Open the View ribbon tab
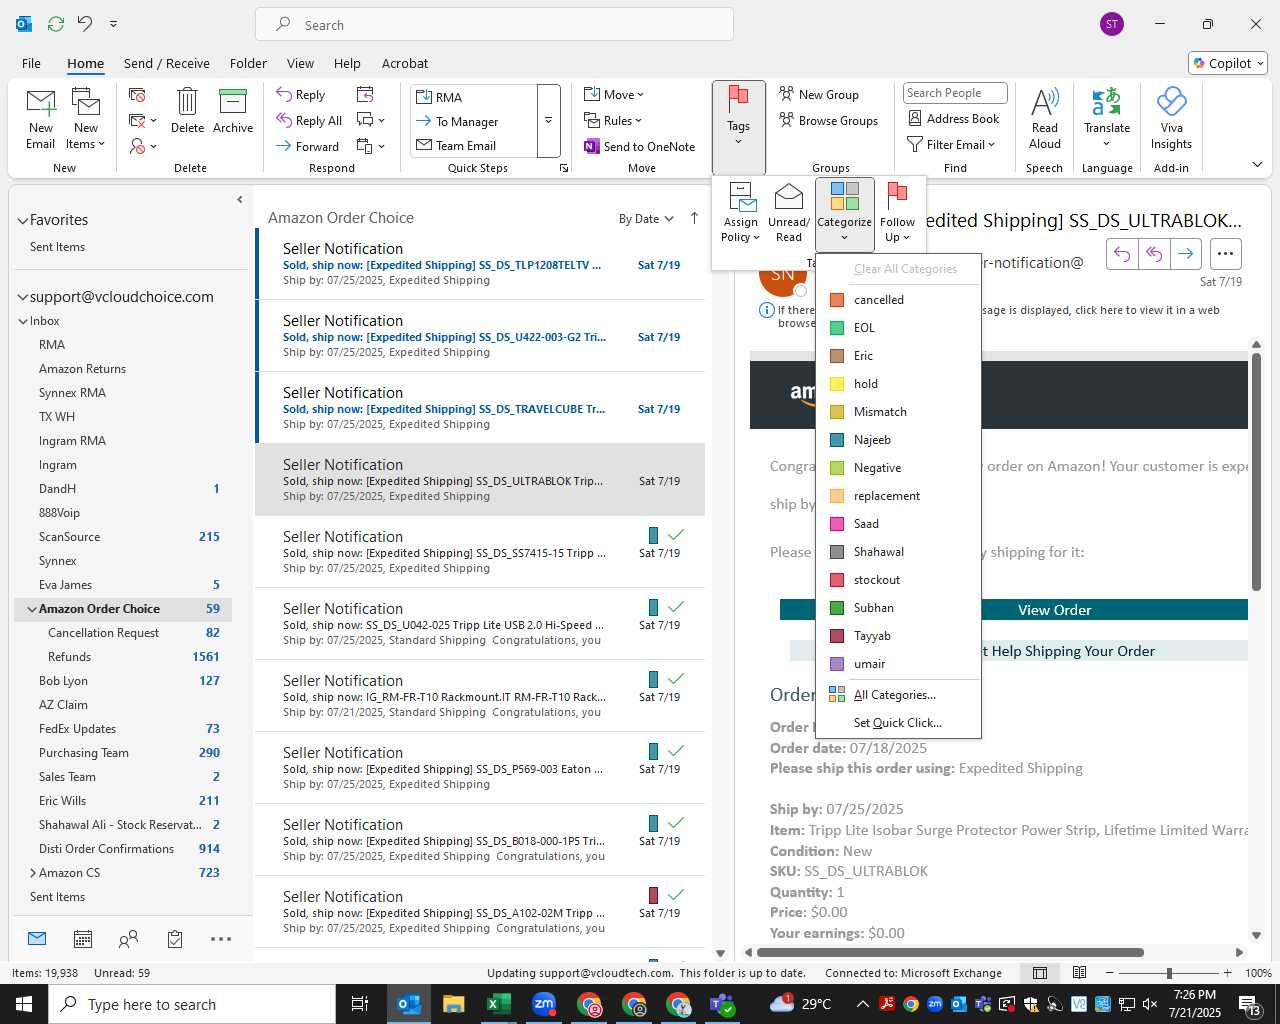The image size is (1280, 1024). pyautogui.click(x=300, y=63)
